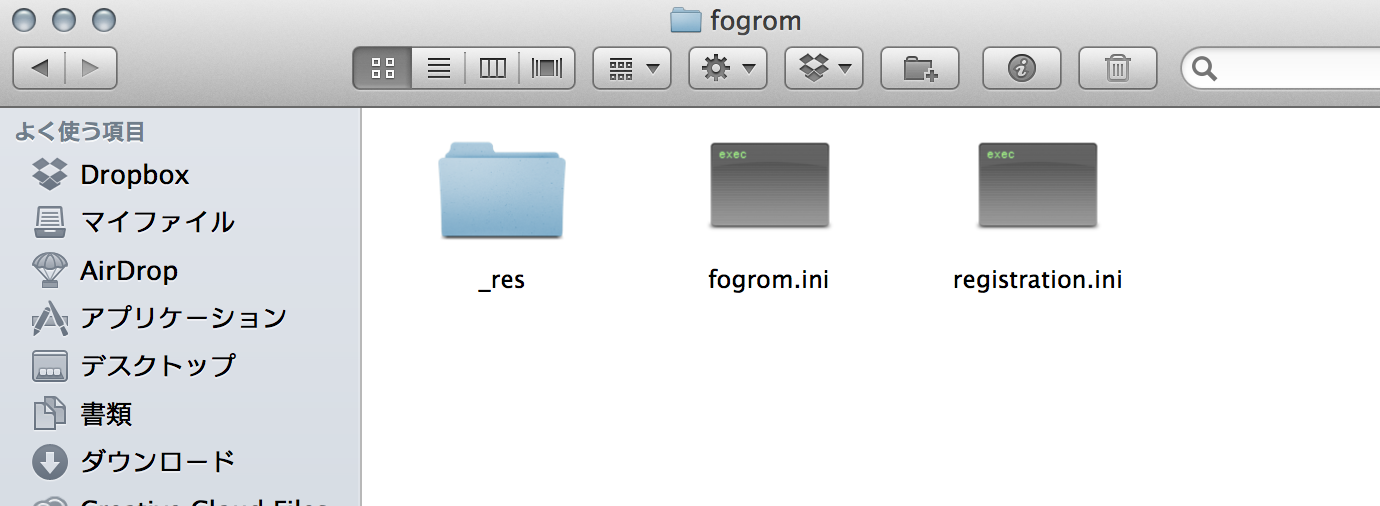Create a new folder with toolbar button
The height and width of the screenshot is (506, 1380).
[920, 68]
